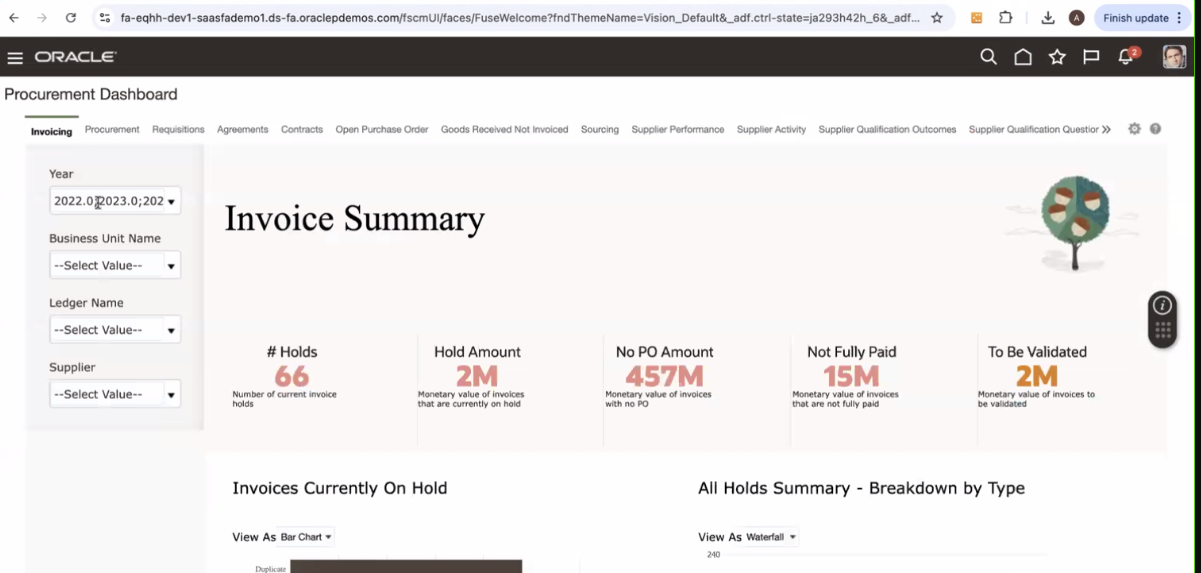Image resolution: width=1201 pixels, height=573 pixels.
Task: Bookmark this page with star
Action: point(937,18)
